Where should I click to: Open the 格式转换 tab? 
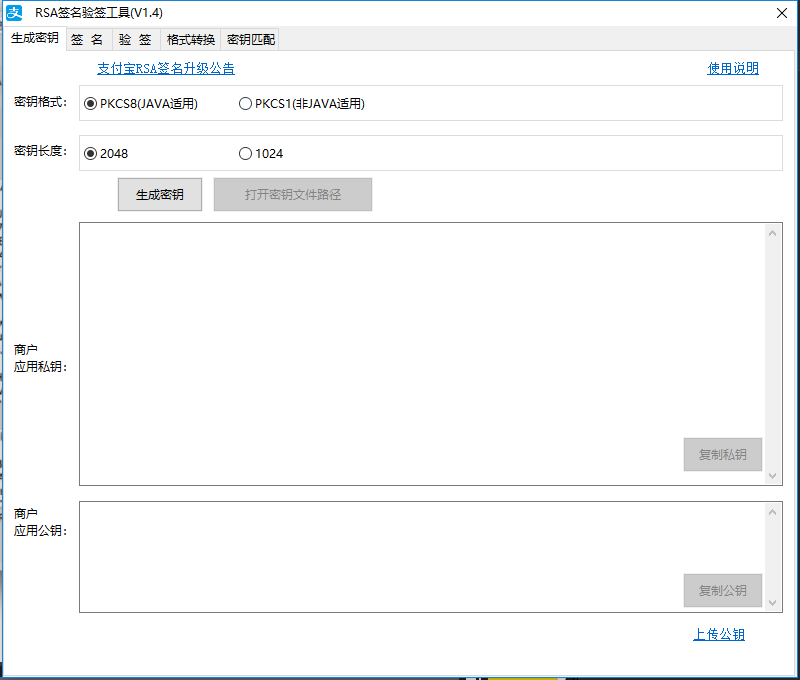(190, 40)
